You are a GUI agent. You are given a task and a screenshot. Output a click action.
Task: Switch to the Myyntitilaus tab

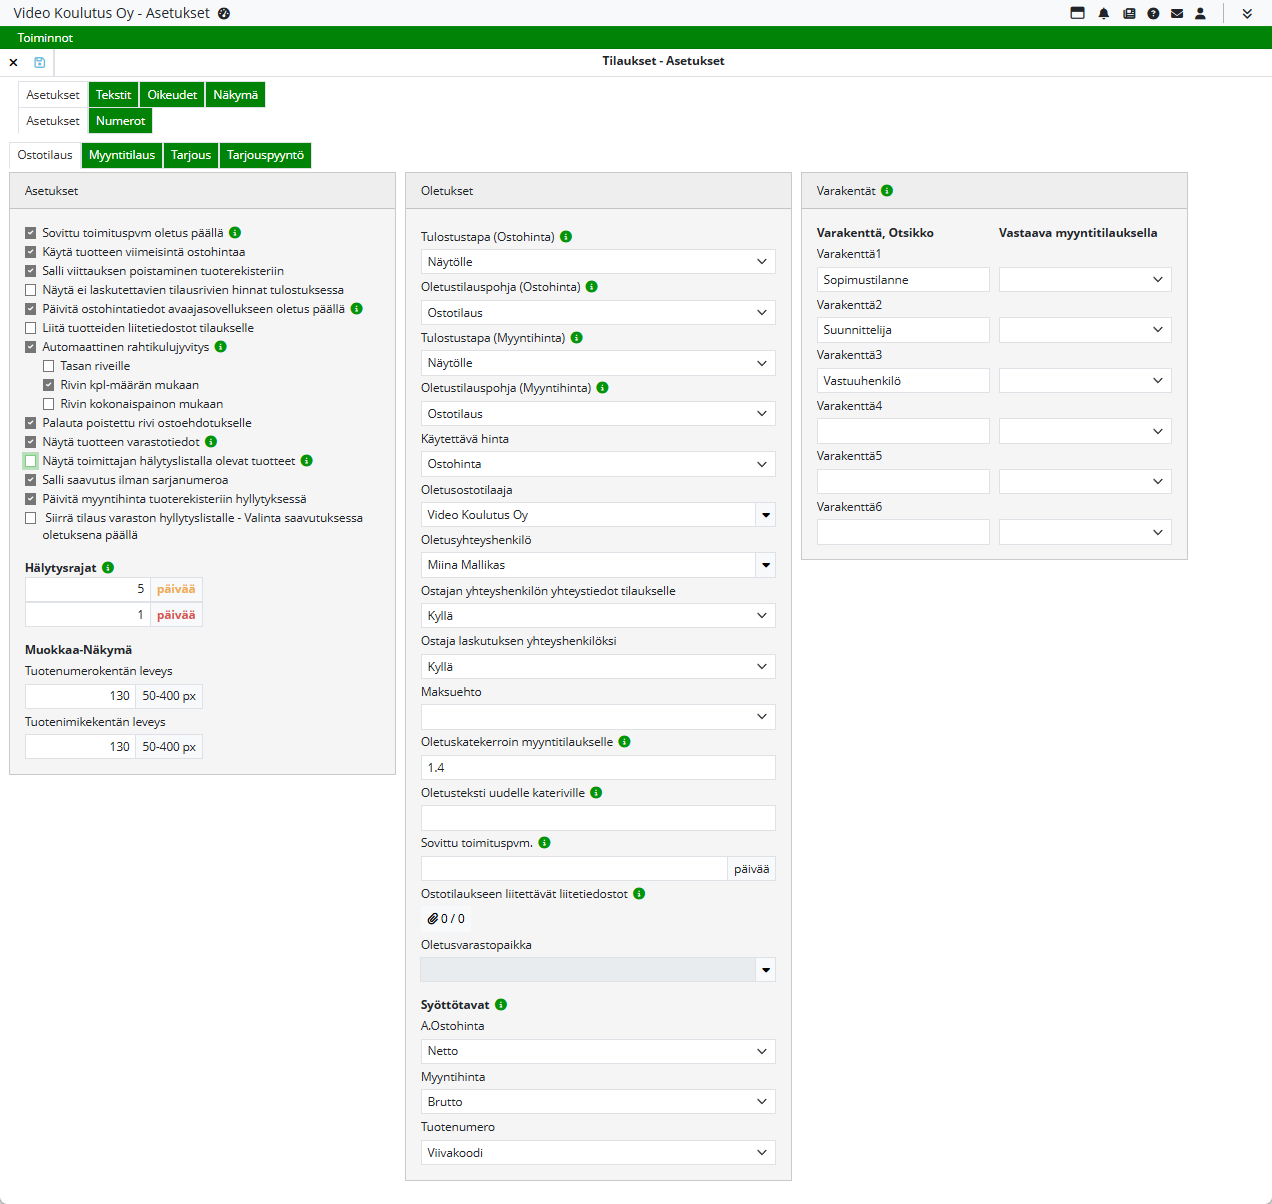(122, 155)
